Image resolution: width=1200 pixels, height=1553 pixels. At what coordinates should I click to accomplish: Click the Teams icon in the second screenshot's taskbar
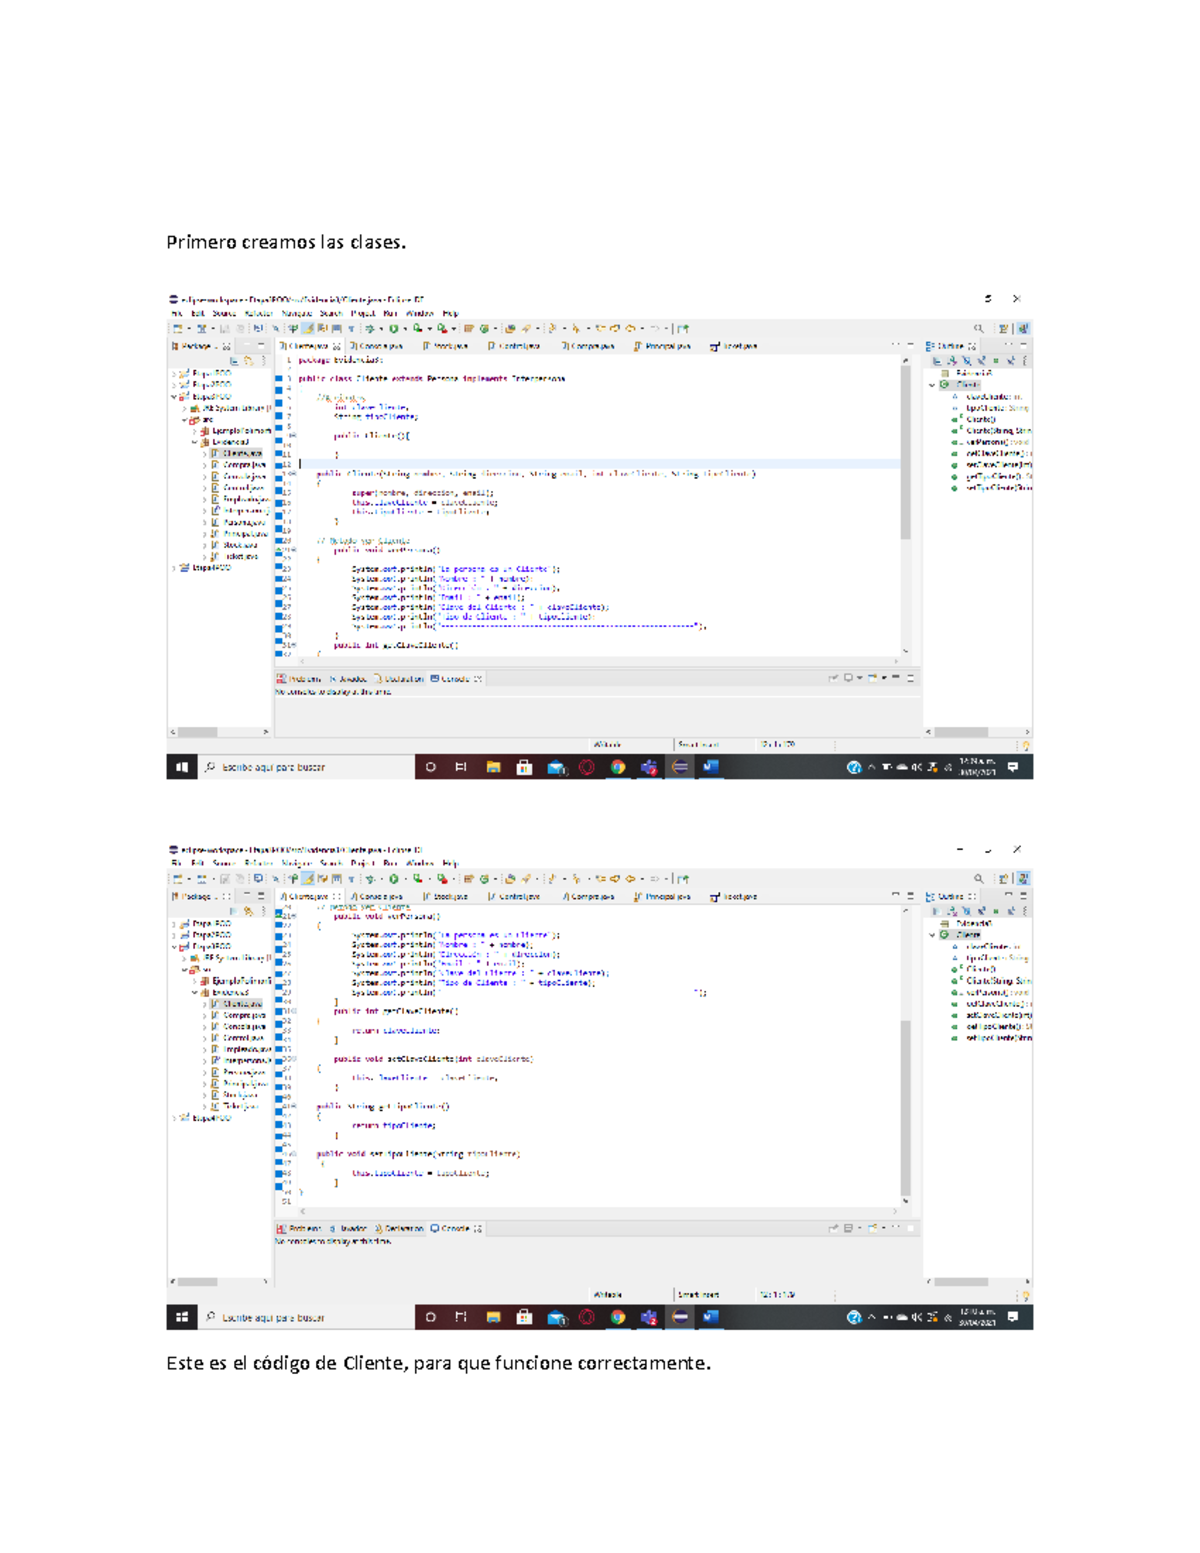tap(649, 1317)
